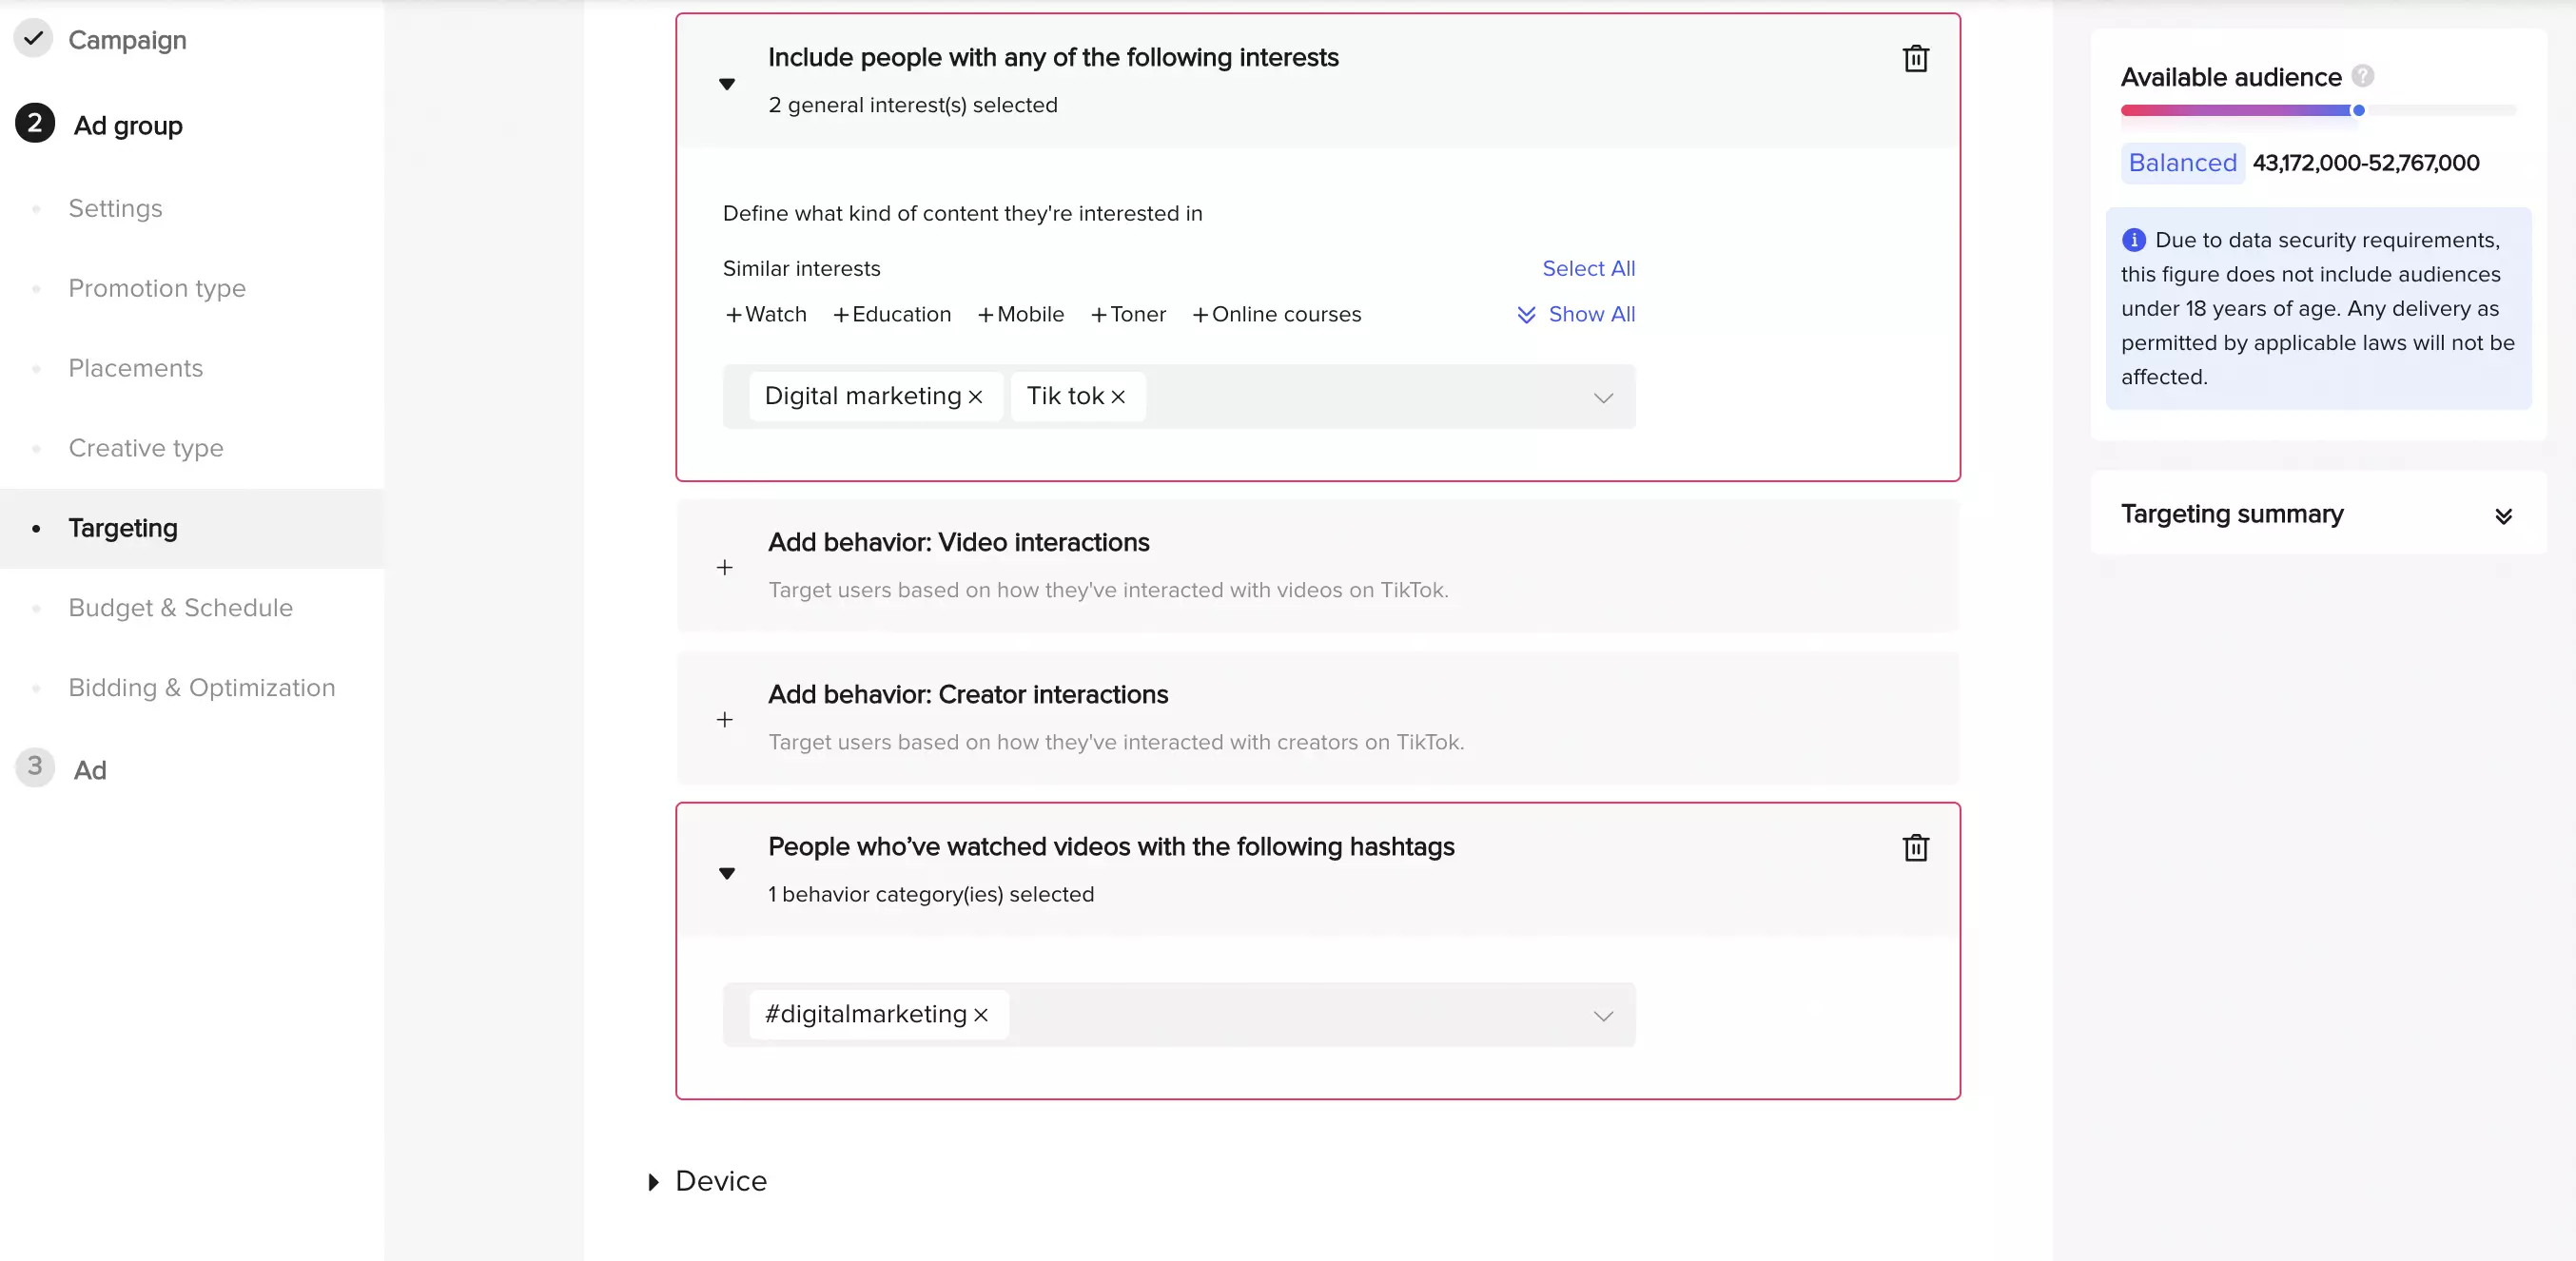This screenshot has height=1261, width=2576.
Task: Click Select All similar interests
Action: tap(1587, 268)
